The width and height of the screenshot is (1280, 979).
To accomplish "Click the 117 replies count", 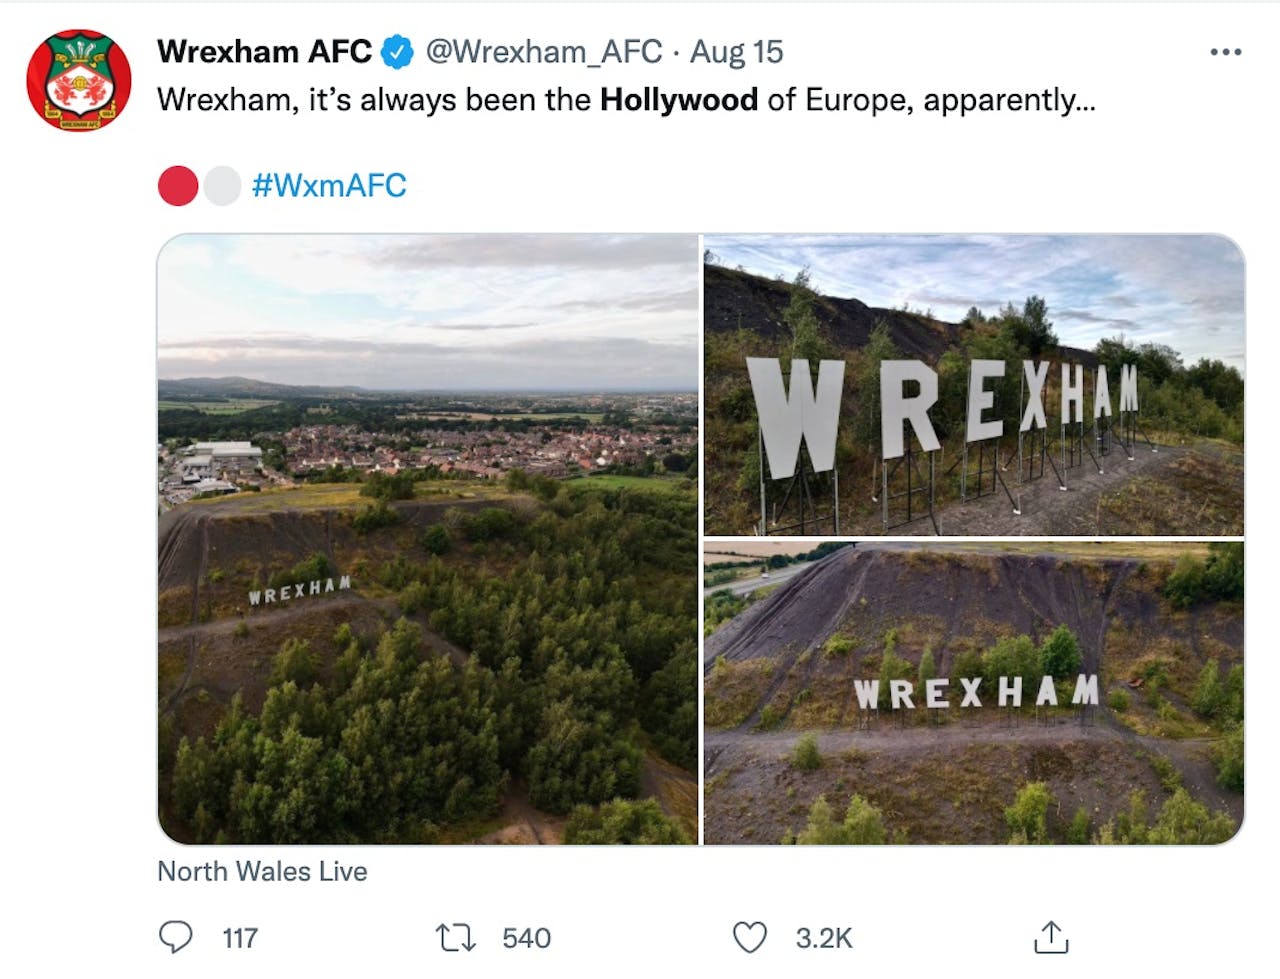I will (x=240, y=938).
